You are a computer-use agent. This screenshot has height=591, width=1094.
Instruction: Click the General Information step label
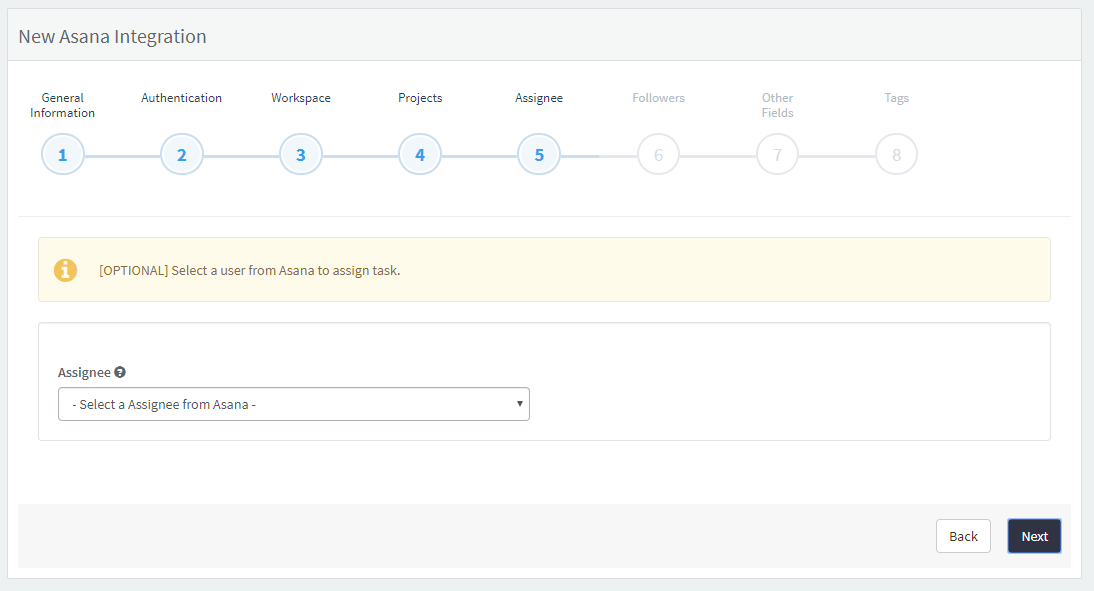(x=62, y=105)
